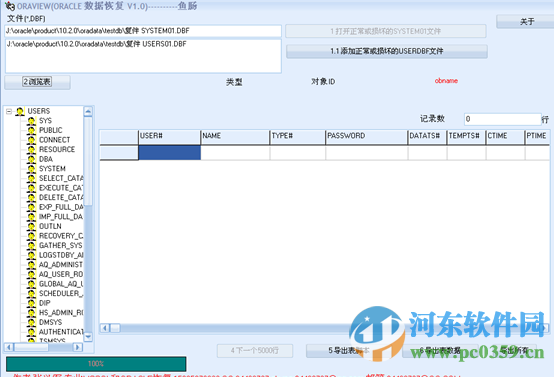
Task: Select AQ_ADMINIST tree entry
Action: click(61, 264)
